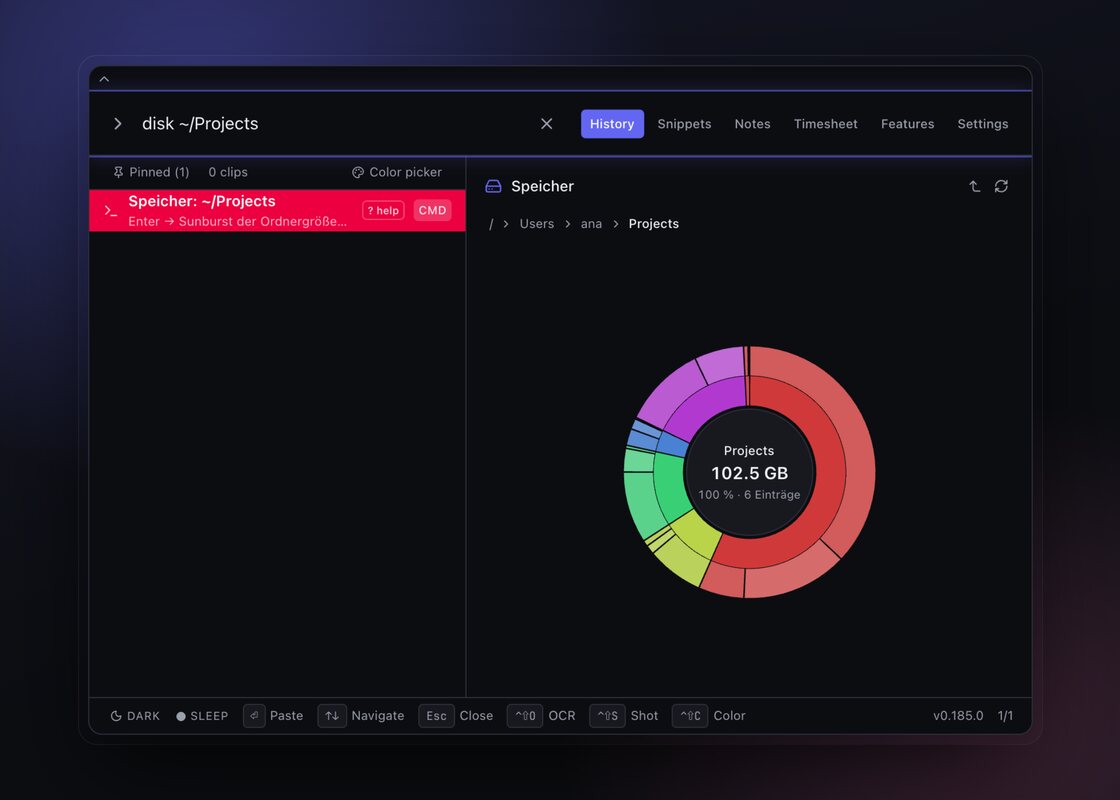Click the palette icon beside Color picker
1120x800 pixels.
[x=358, y=172]
